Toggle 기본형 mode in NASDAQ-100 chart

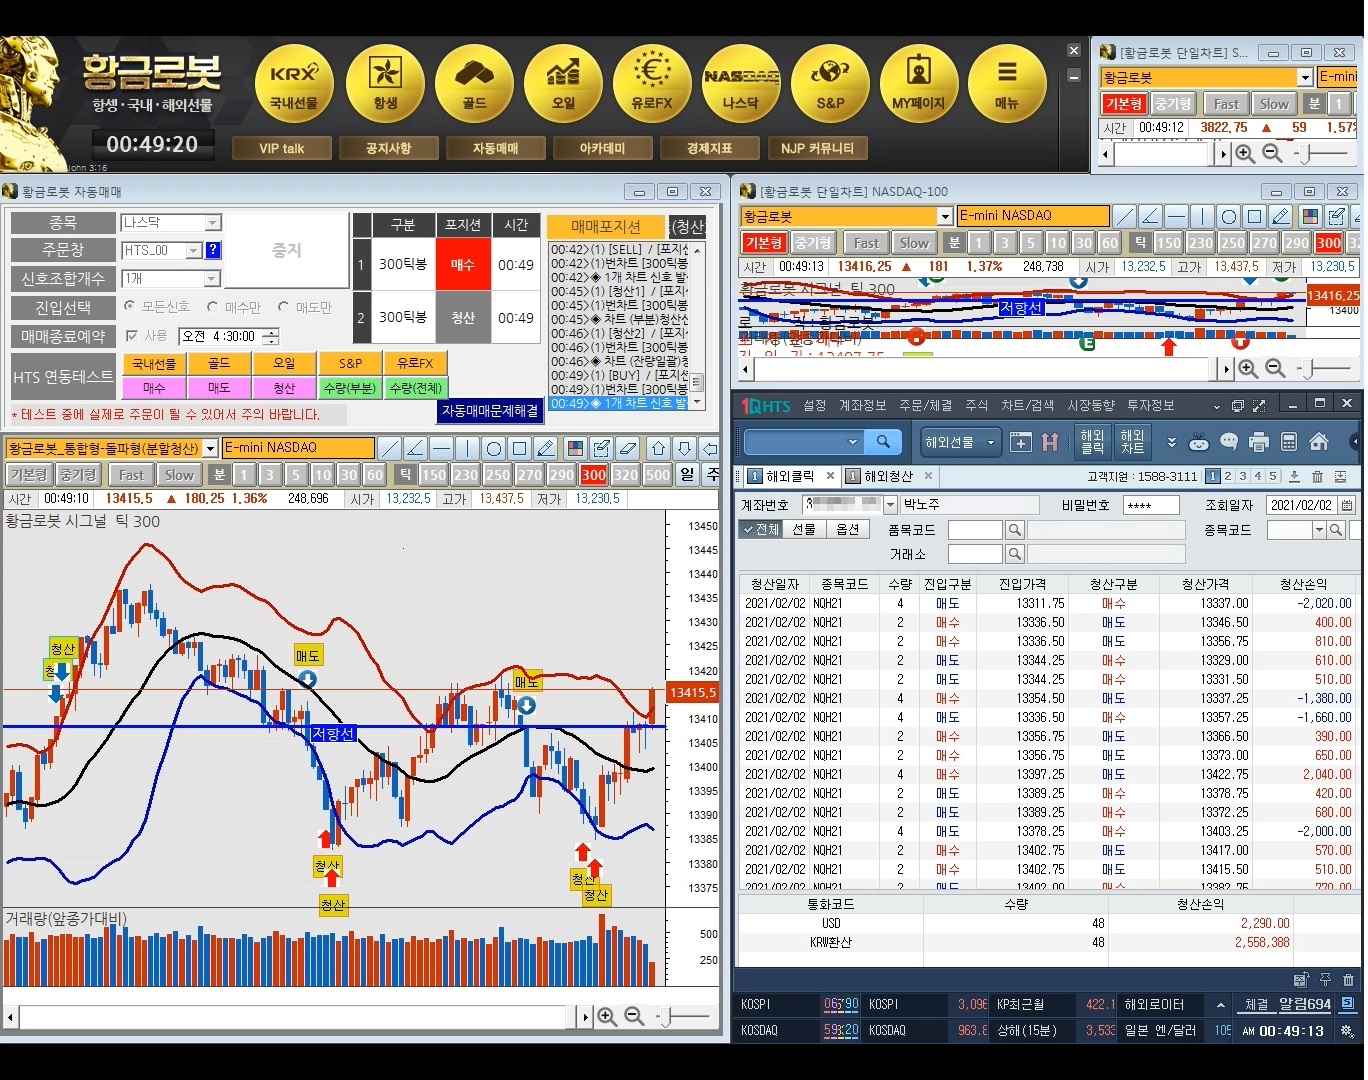tap(764, 243)
